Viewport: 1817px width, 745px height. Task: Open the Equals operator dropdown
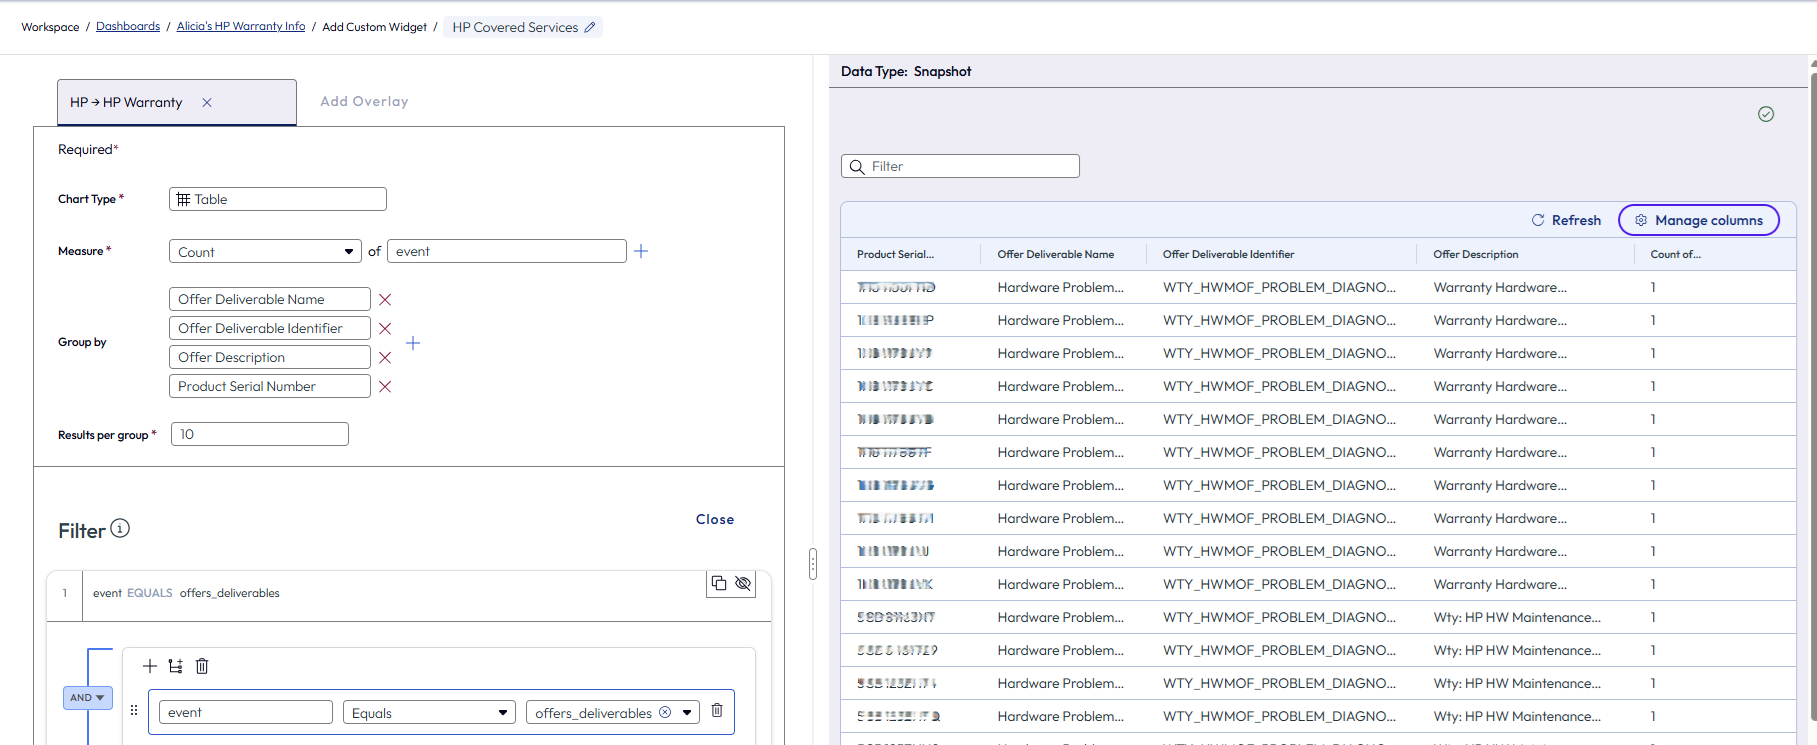click(430, 712)
